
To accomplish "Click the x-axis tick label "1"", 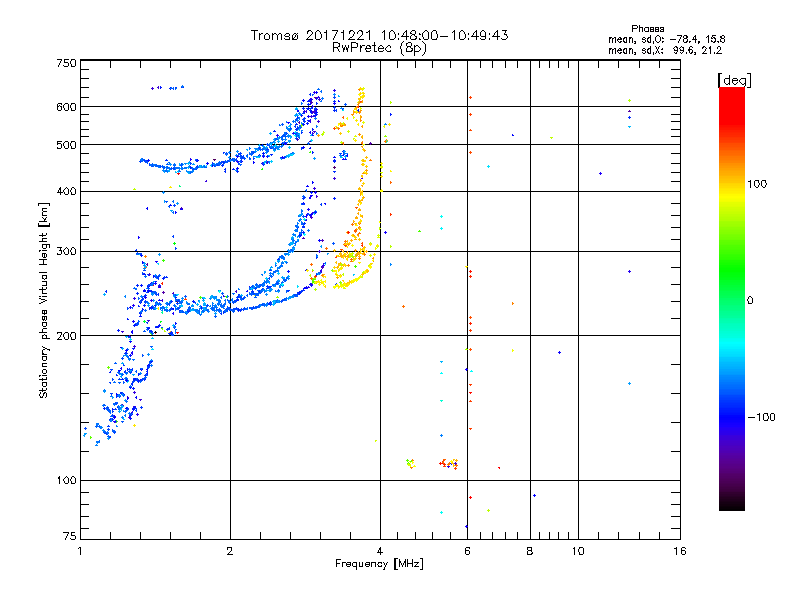I will tap(80, 551).
